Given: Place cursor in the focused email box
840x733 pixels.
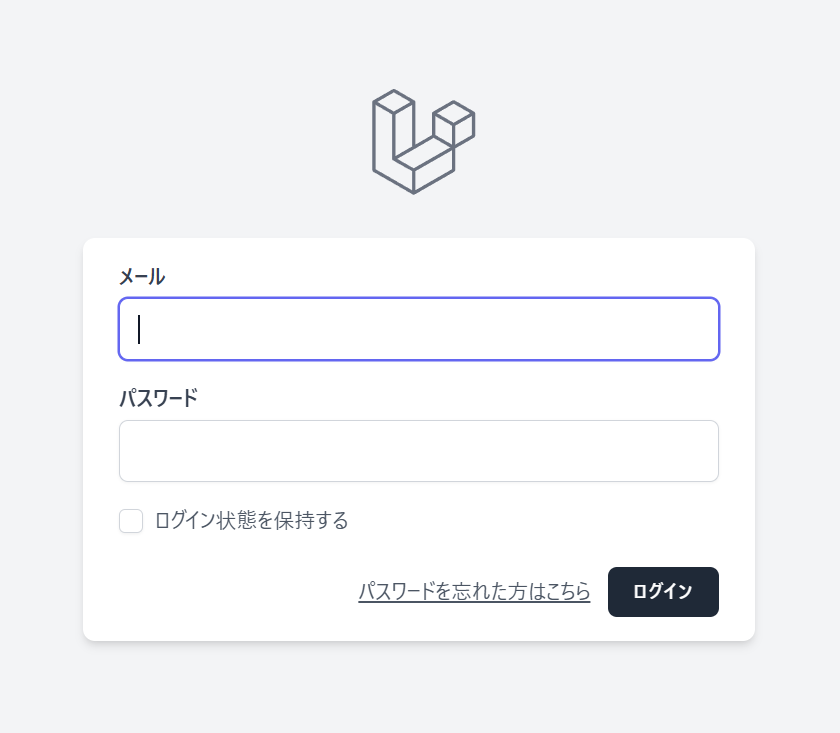Looking at the screenshot, I should tap(418, 329).
